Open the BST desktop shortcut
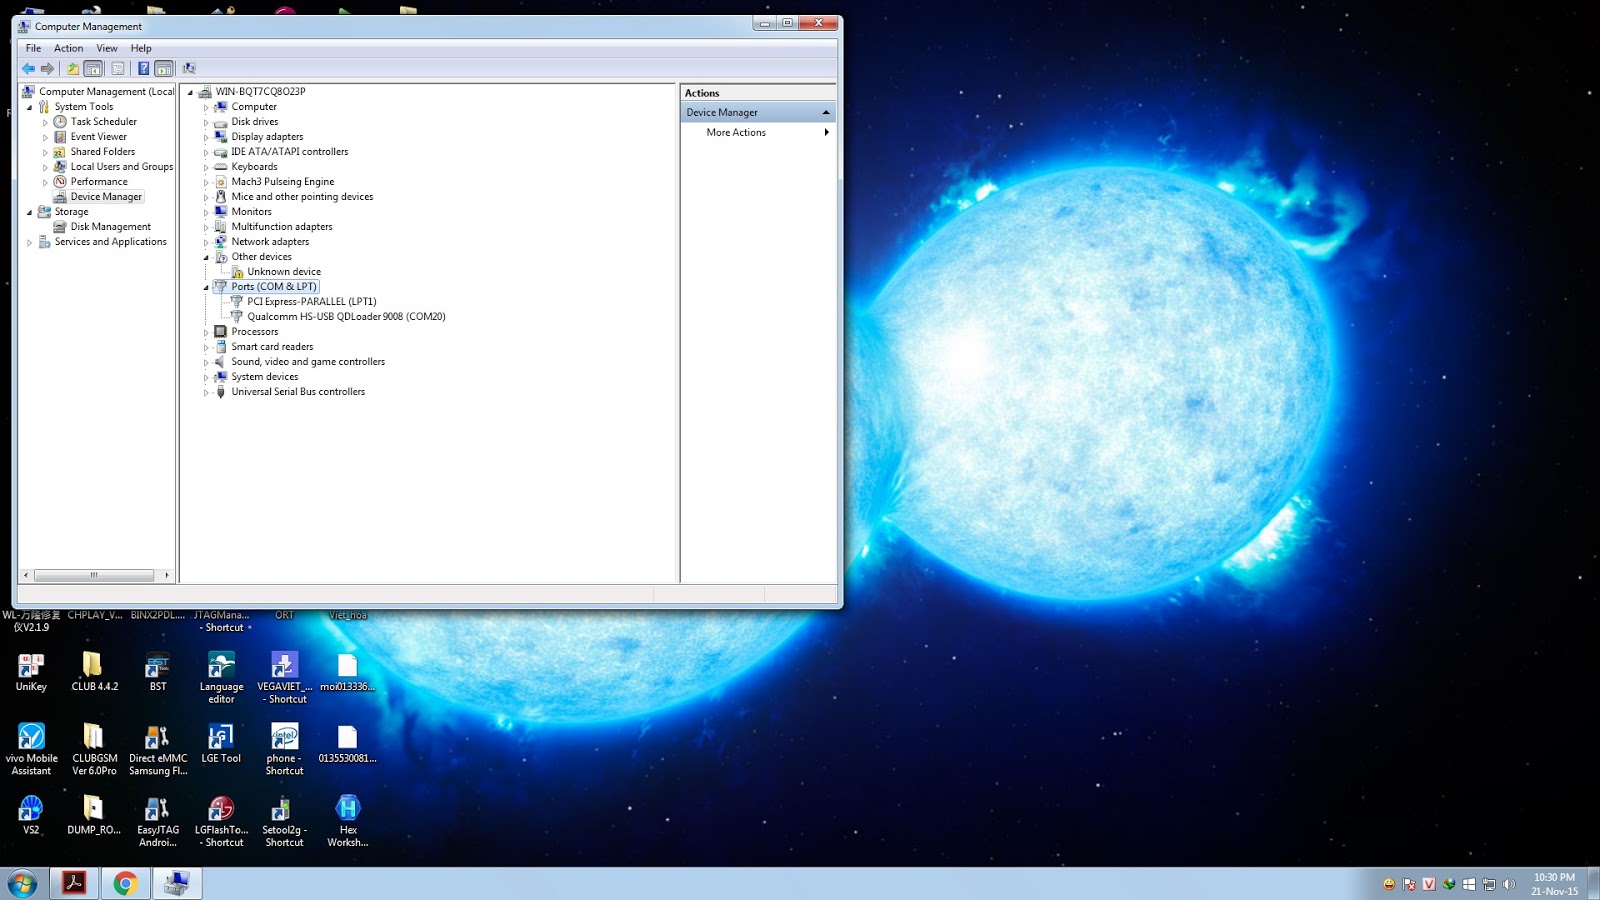The image size is (1600, 900). (158, 672)
